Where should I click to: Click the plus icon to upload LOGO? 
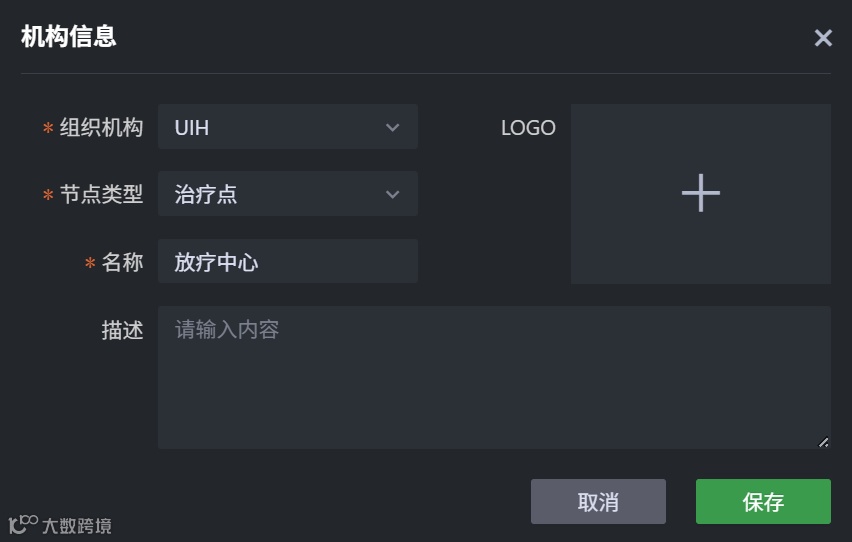pyautogui.click(x=700, y=192)
